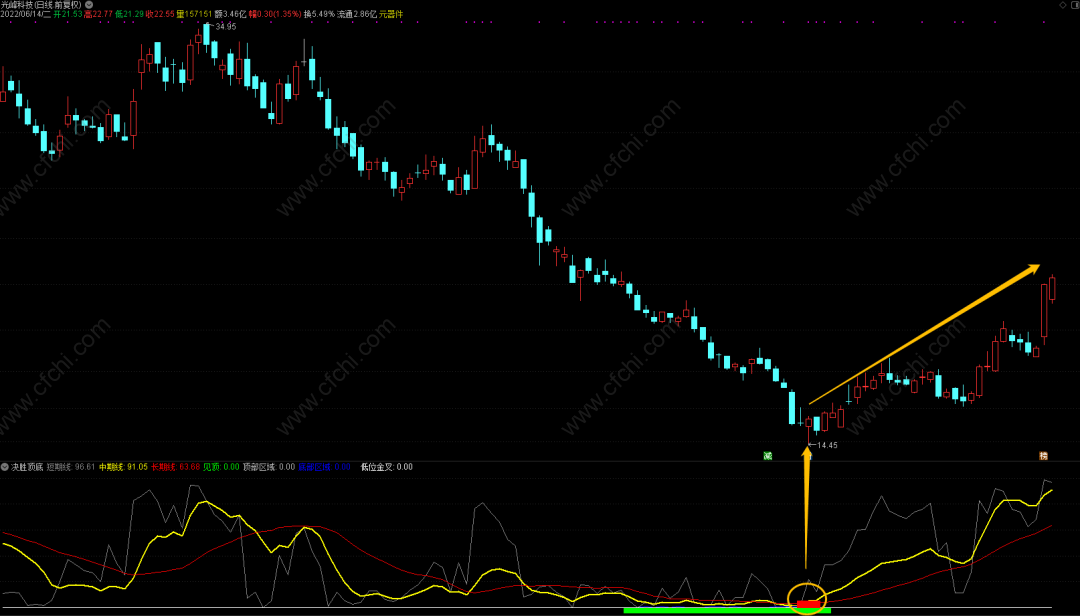The height and width of the screenshot is (616, 1080).
Task: Click the stock title 光峰科技(日线 前复权)
Action: (x=41, y=4)
